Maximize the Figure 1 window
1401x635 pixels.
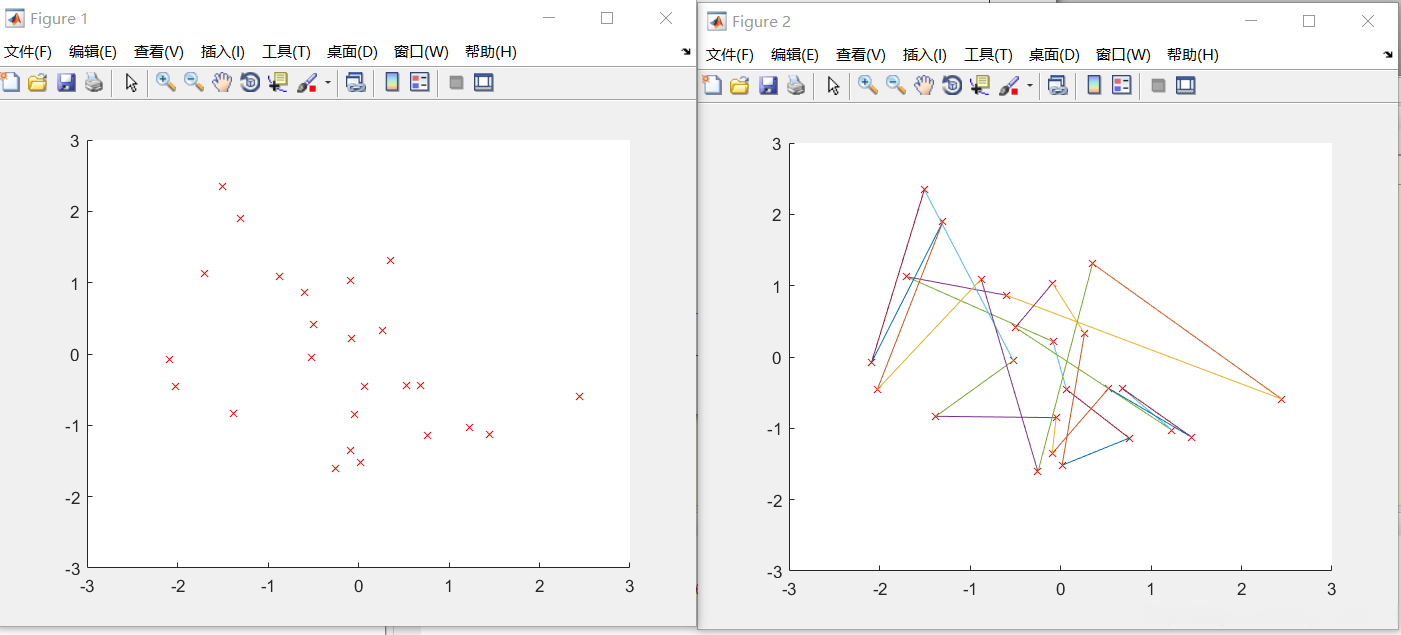[607, 18]
